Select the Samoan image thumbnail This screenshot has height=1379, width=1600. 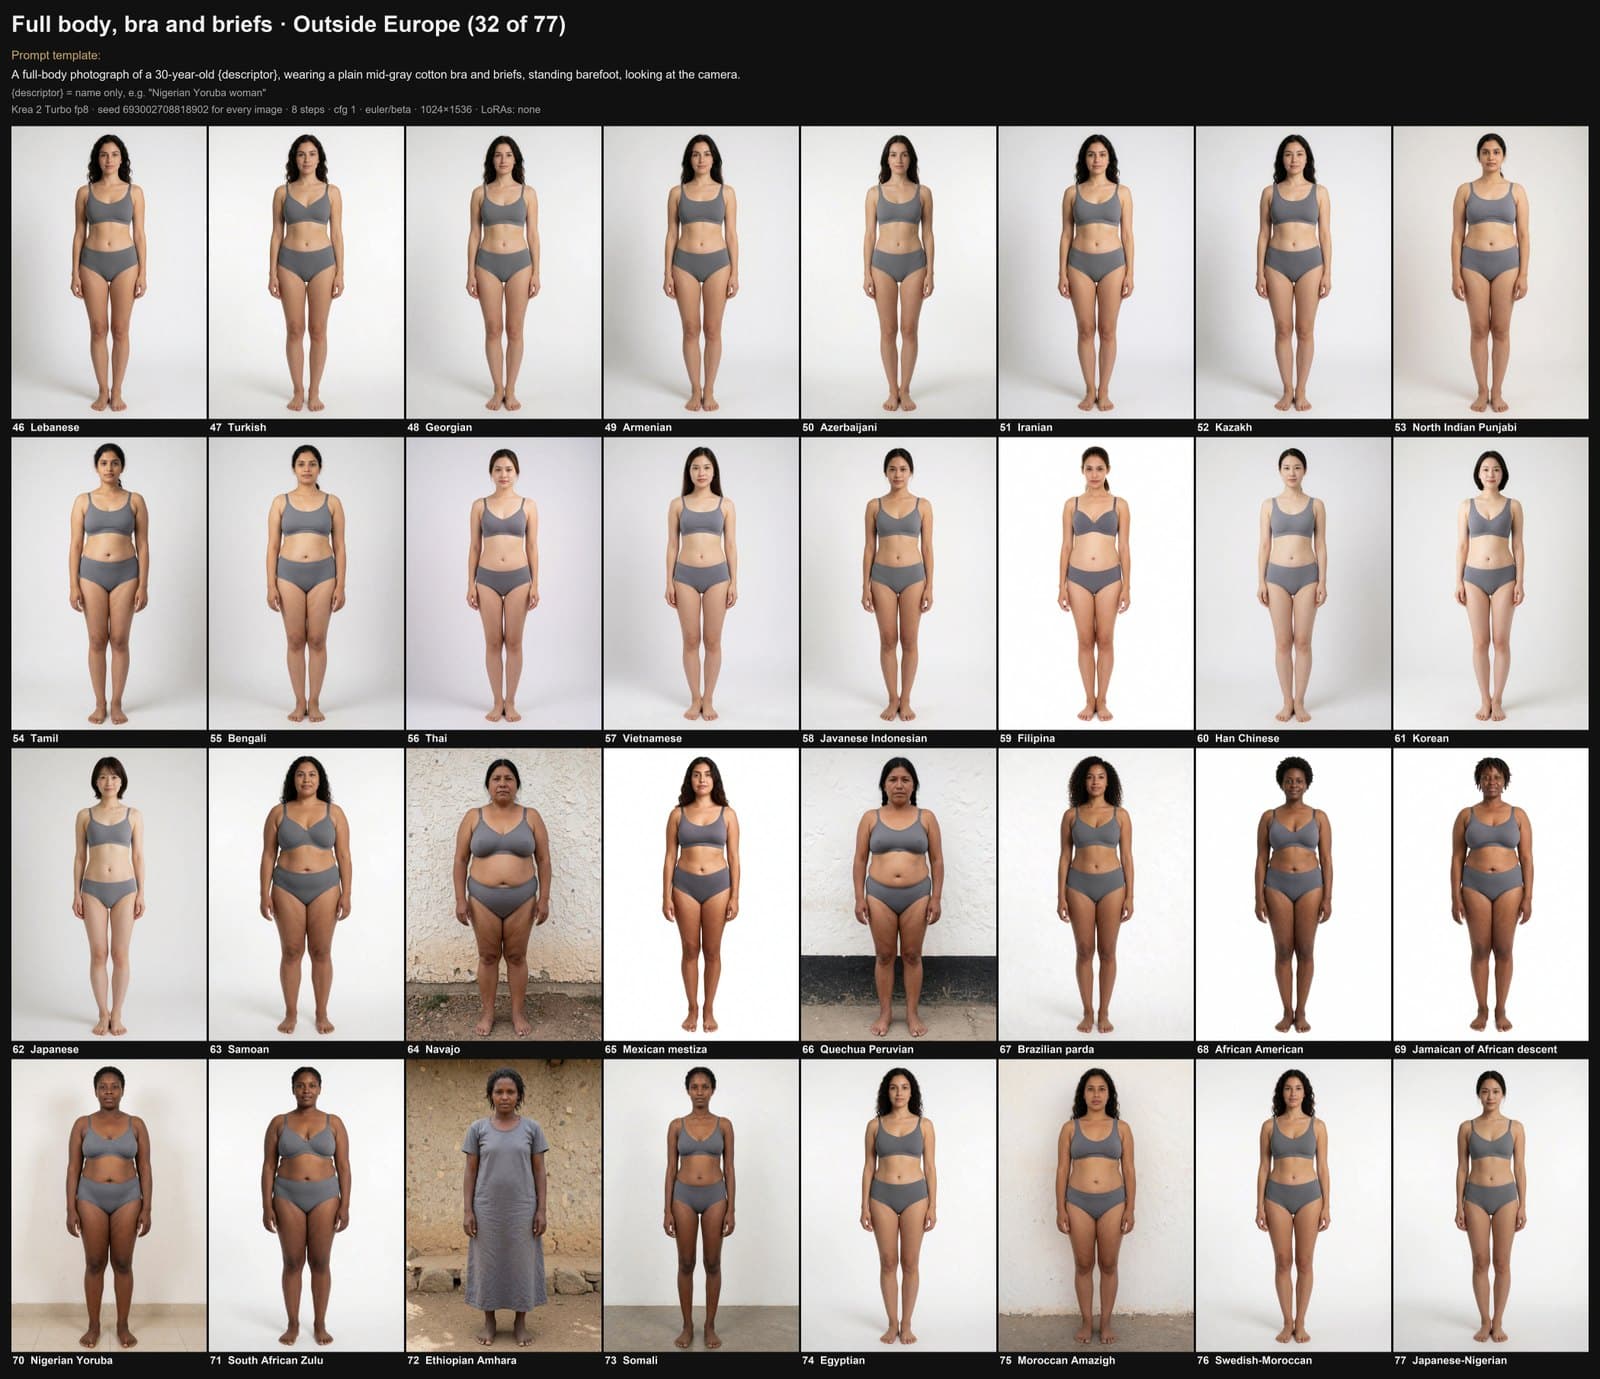click(x=306, y=894)
